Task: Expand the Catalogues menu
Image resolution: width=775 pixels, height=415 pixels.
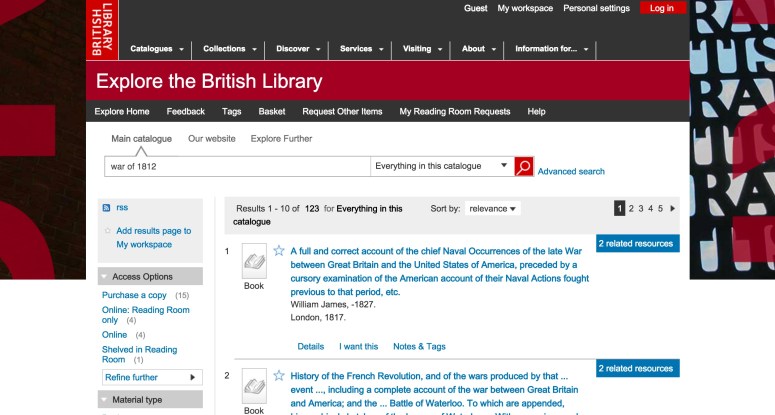Action: pos(157,48)
